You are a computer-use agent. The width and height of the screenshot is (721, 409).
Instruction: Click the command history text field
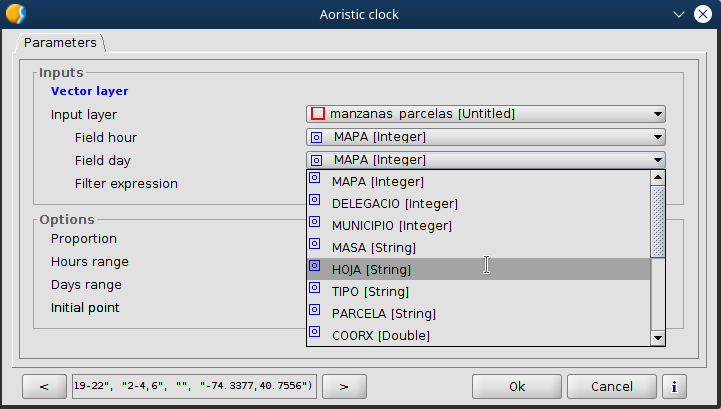(x=195, y=385)
